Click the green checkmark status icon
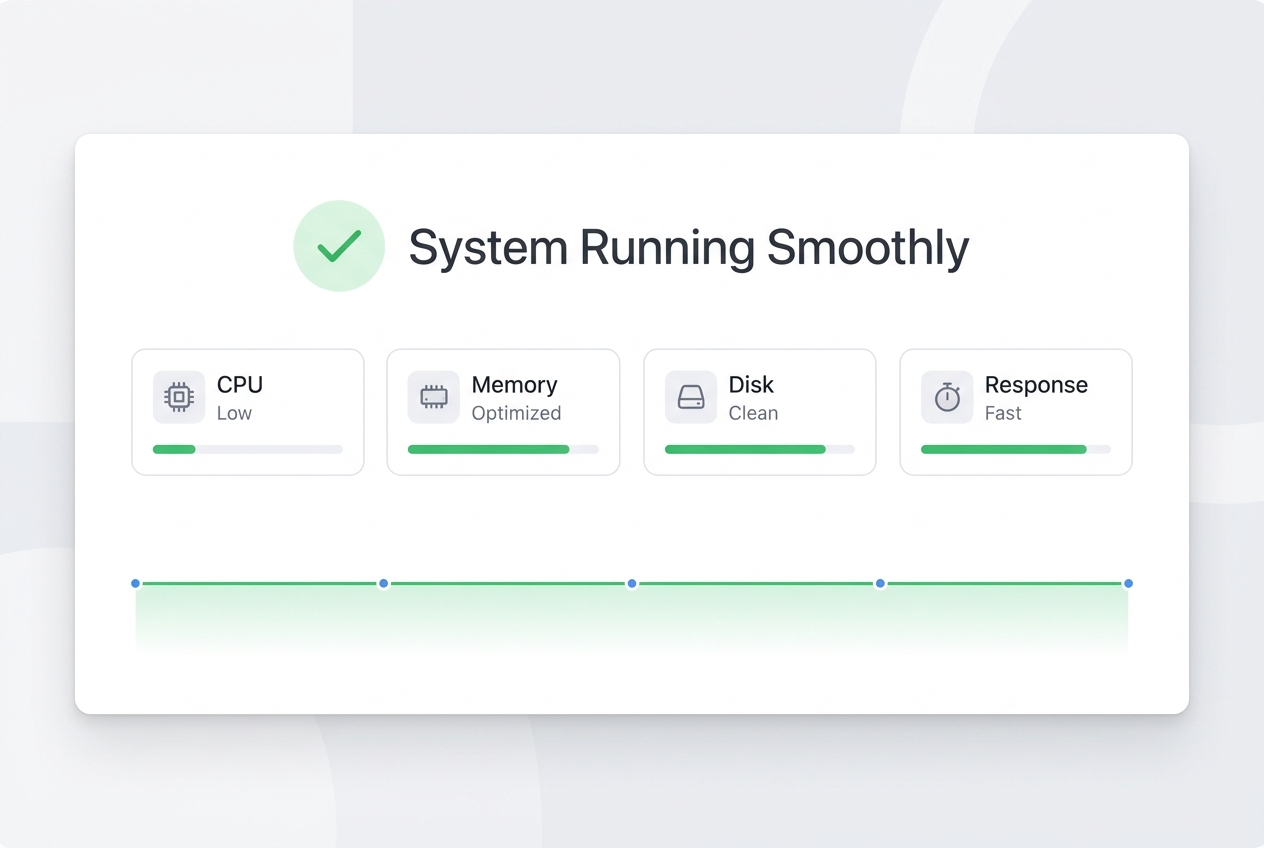This screenshot has width=1264, height=848. pyautogui.click(x=339, y=246)
